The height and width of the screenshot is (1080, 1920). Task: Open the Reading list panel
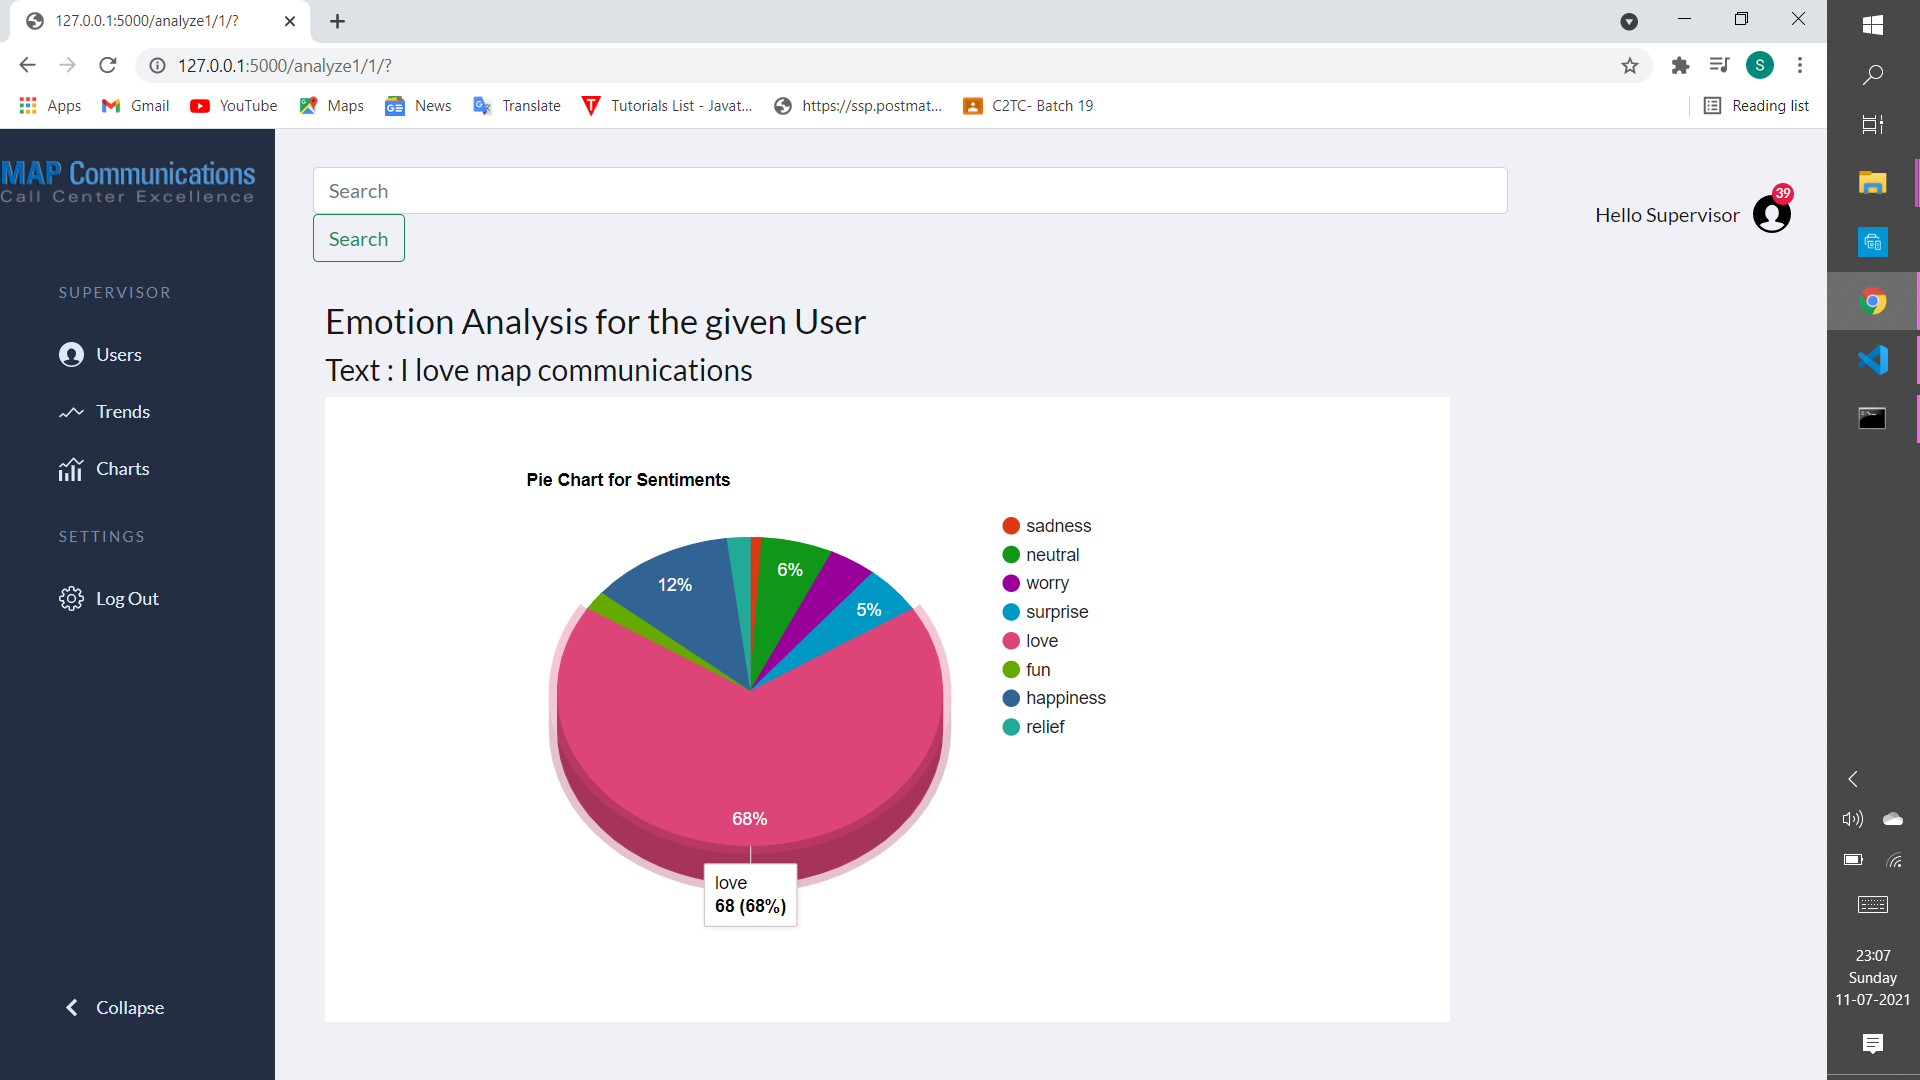[x=1758, y=105]
